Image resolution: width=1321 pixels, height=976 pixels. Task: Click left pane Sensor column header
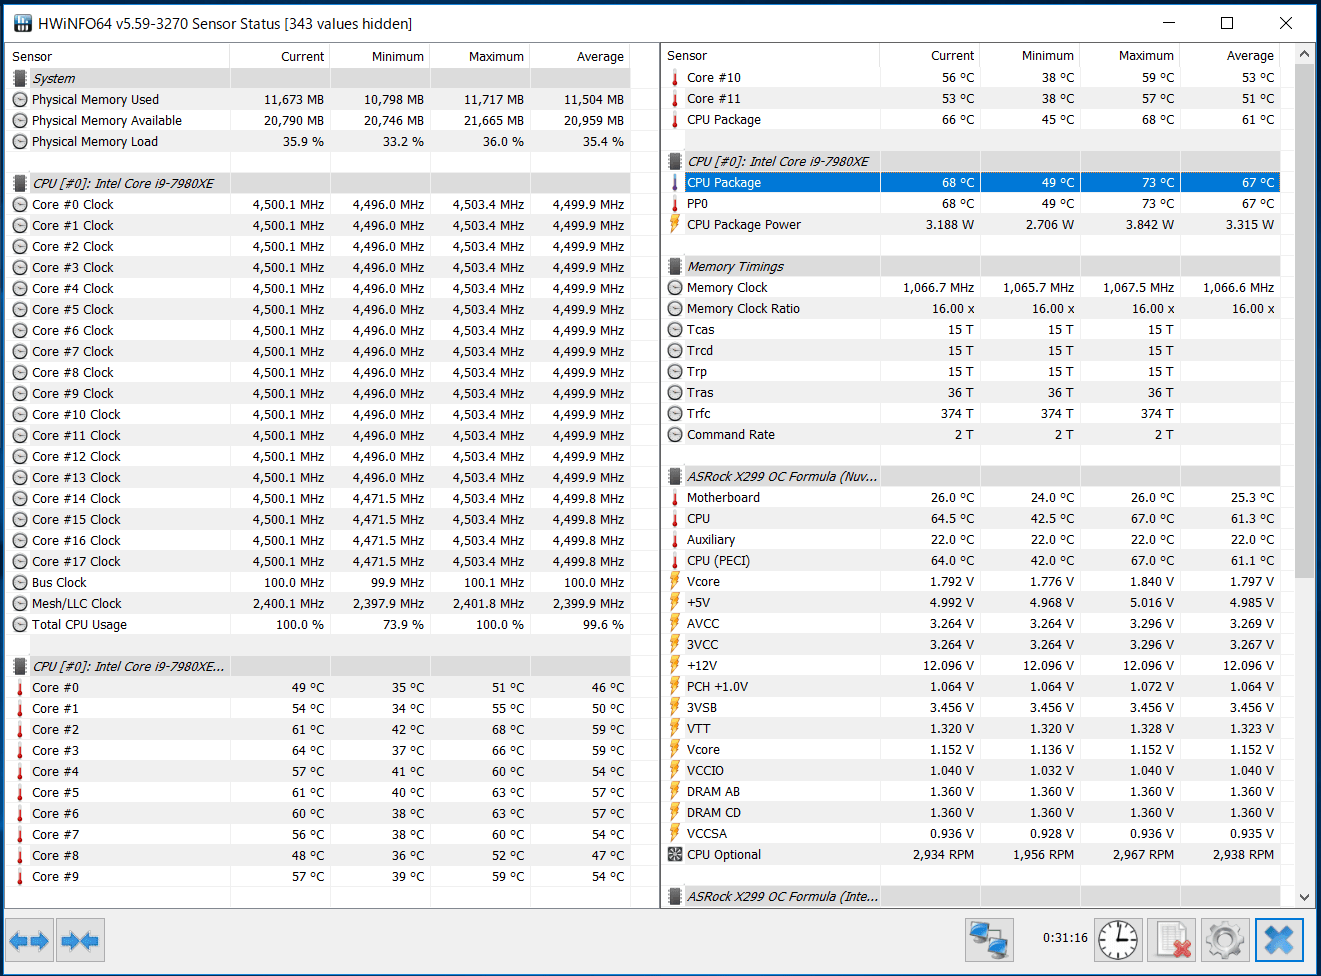point(118,56)
